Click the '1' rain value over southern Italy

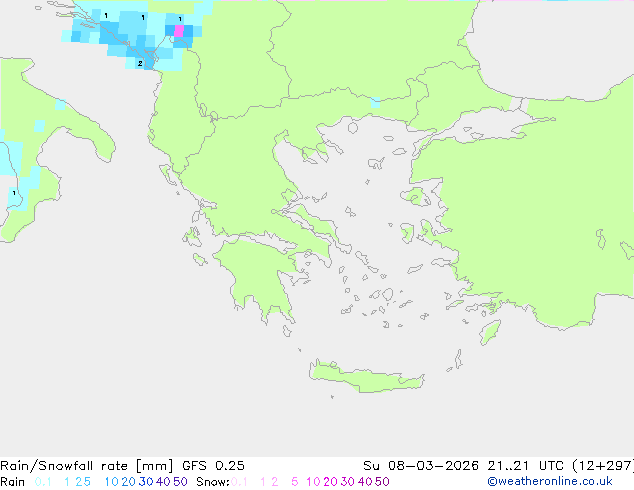14,193
